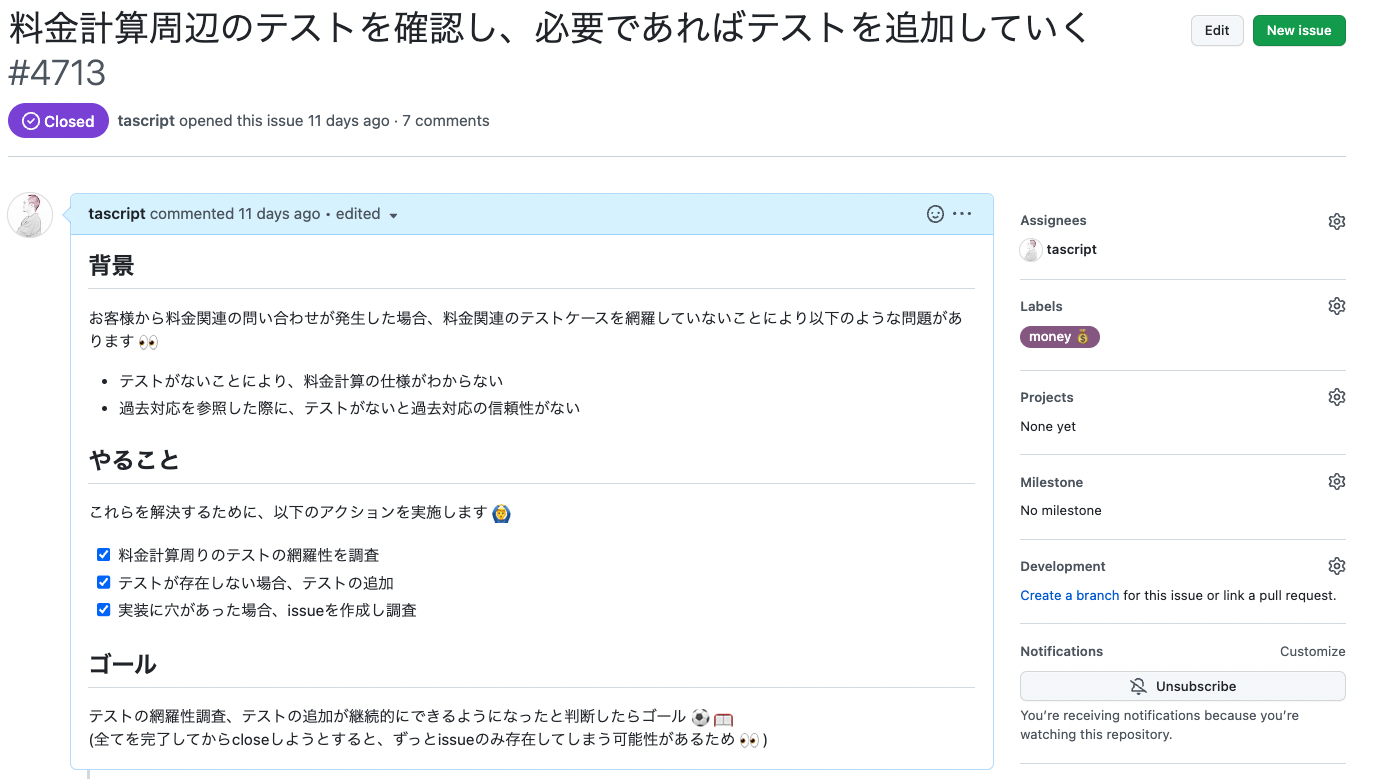Uncheck the 料金計算周りのテストの網羅性を調査 task
1389x779 pixels.
(103, 554)
